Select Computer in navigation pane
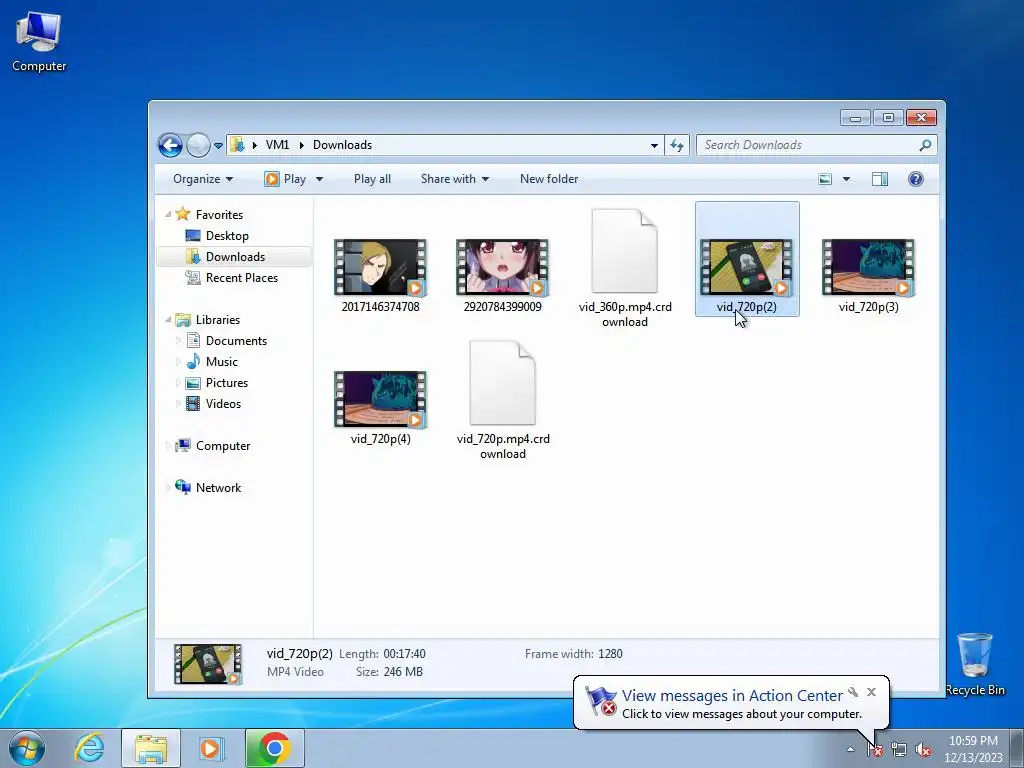 point(223,445)
